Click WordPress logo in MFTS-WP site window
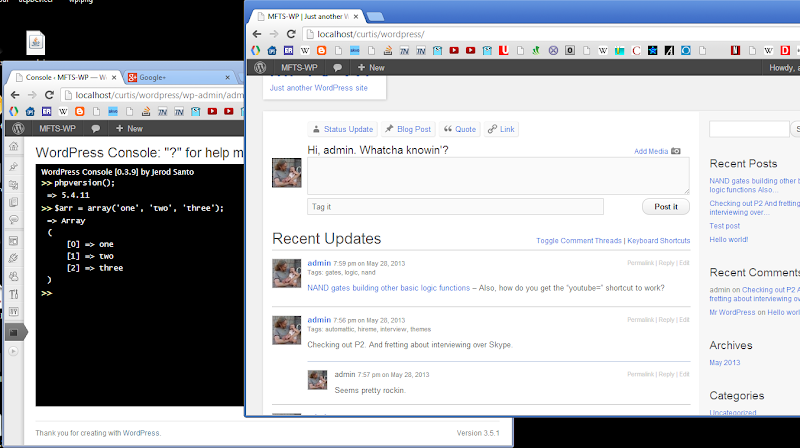The height and width of the screenshot is (448, 800). point(260,67)
